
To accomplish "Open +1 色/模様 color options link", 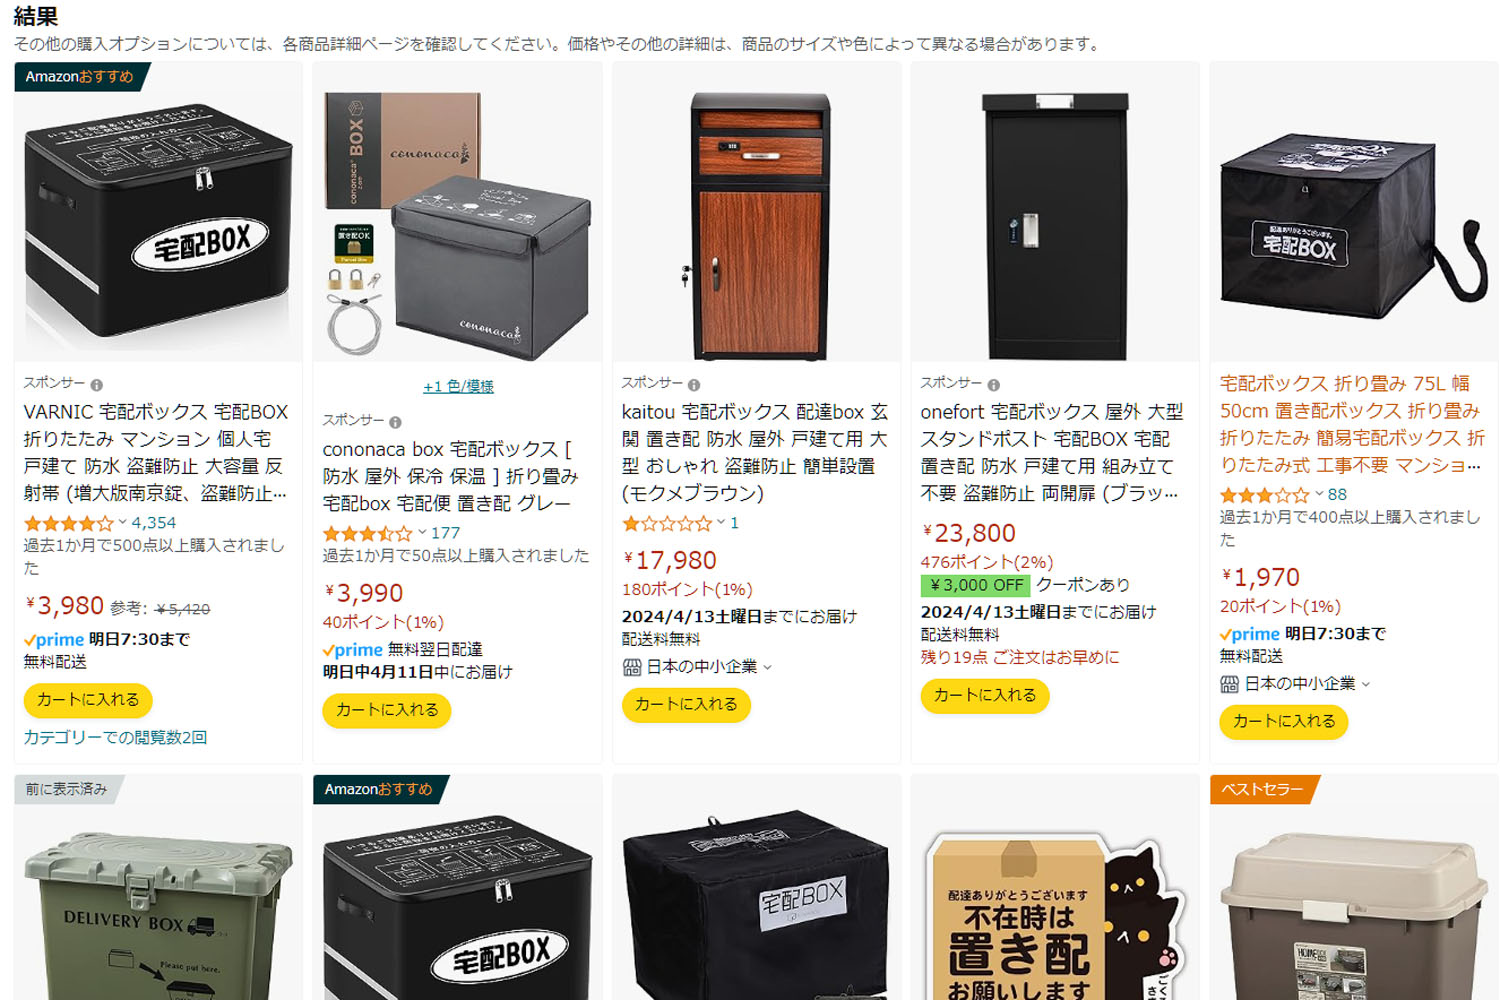I will click(x=458, y=386).
